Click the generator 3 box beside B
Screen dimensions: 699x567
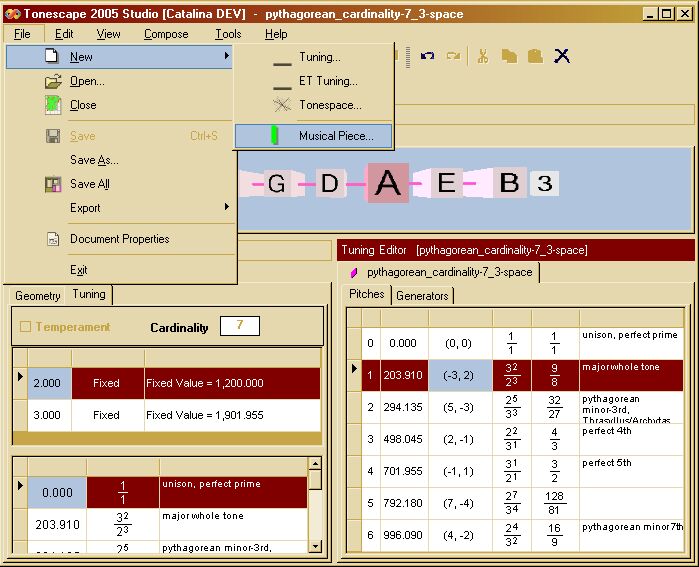[544, 183]
